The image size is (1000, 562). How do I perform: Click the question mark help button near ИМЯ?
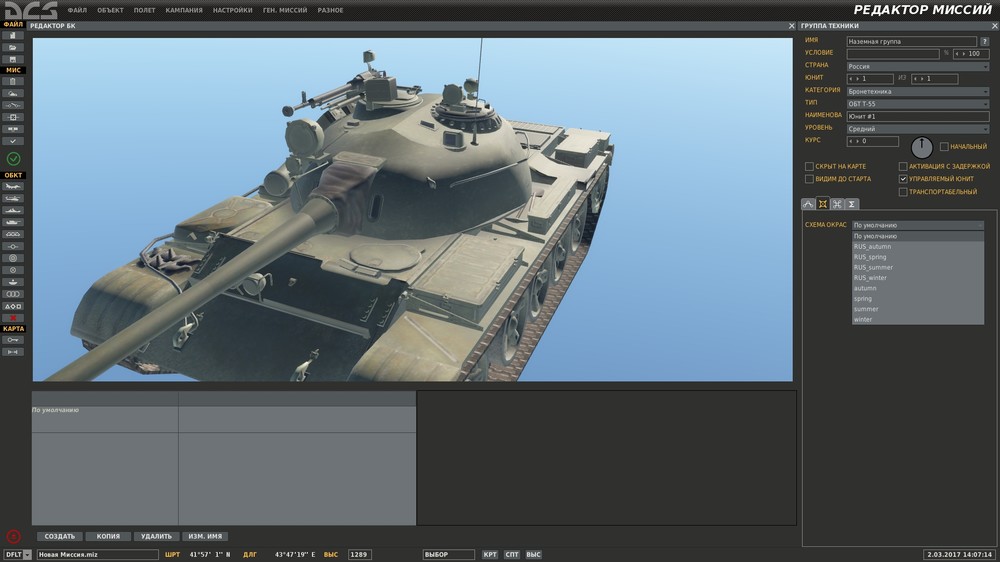coord(984,41)
